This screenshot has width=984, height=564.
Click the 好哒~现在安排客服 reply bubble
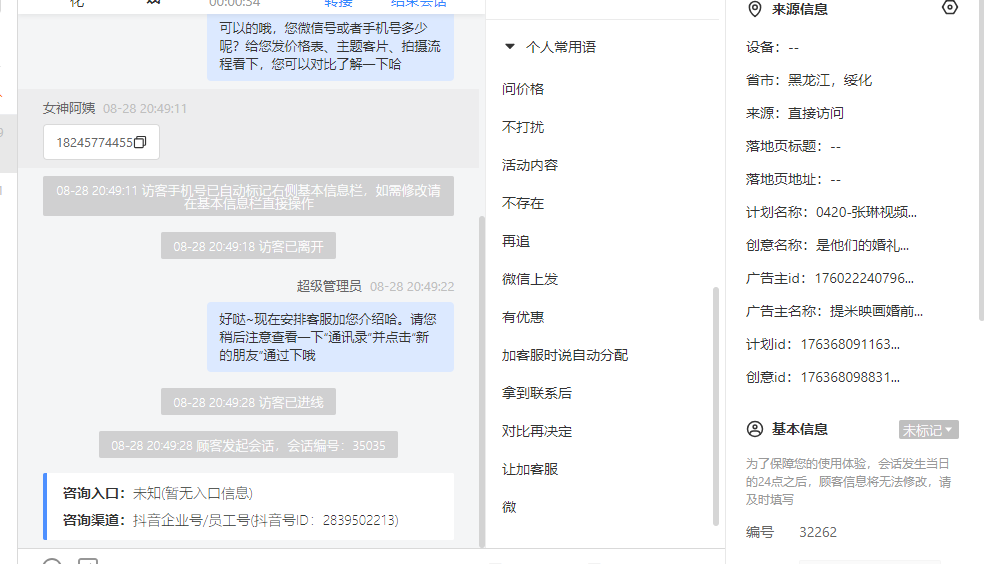tap(330, 337)
